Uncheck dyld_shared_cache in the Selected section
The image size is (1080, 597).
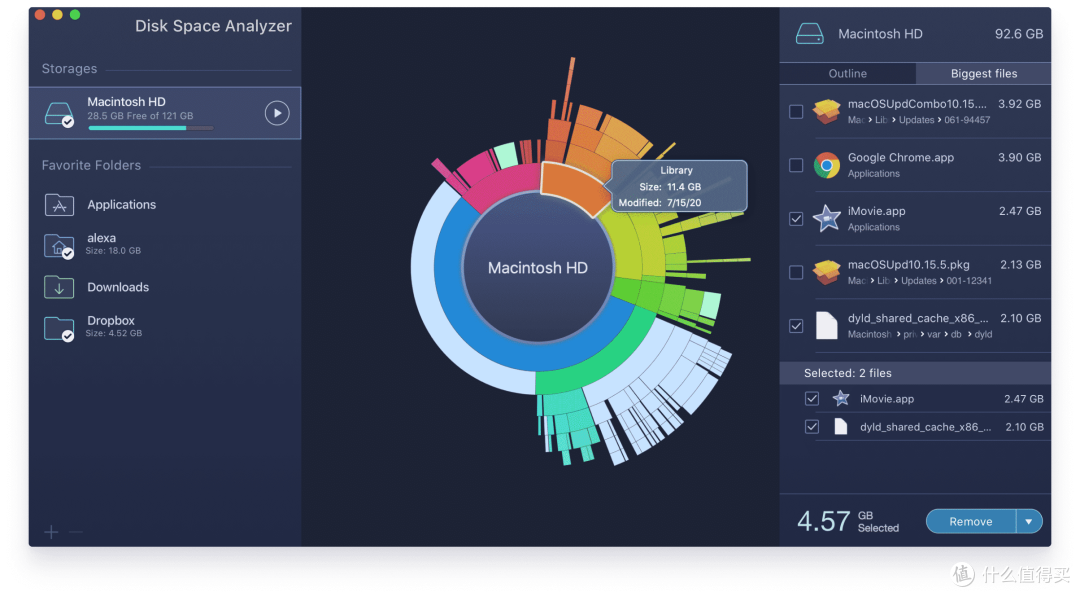pyautogui.click(x=812, y=427)
